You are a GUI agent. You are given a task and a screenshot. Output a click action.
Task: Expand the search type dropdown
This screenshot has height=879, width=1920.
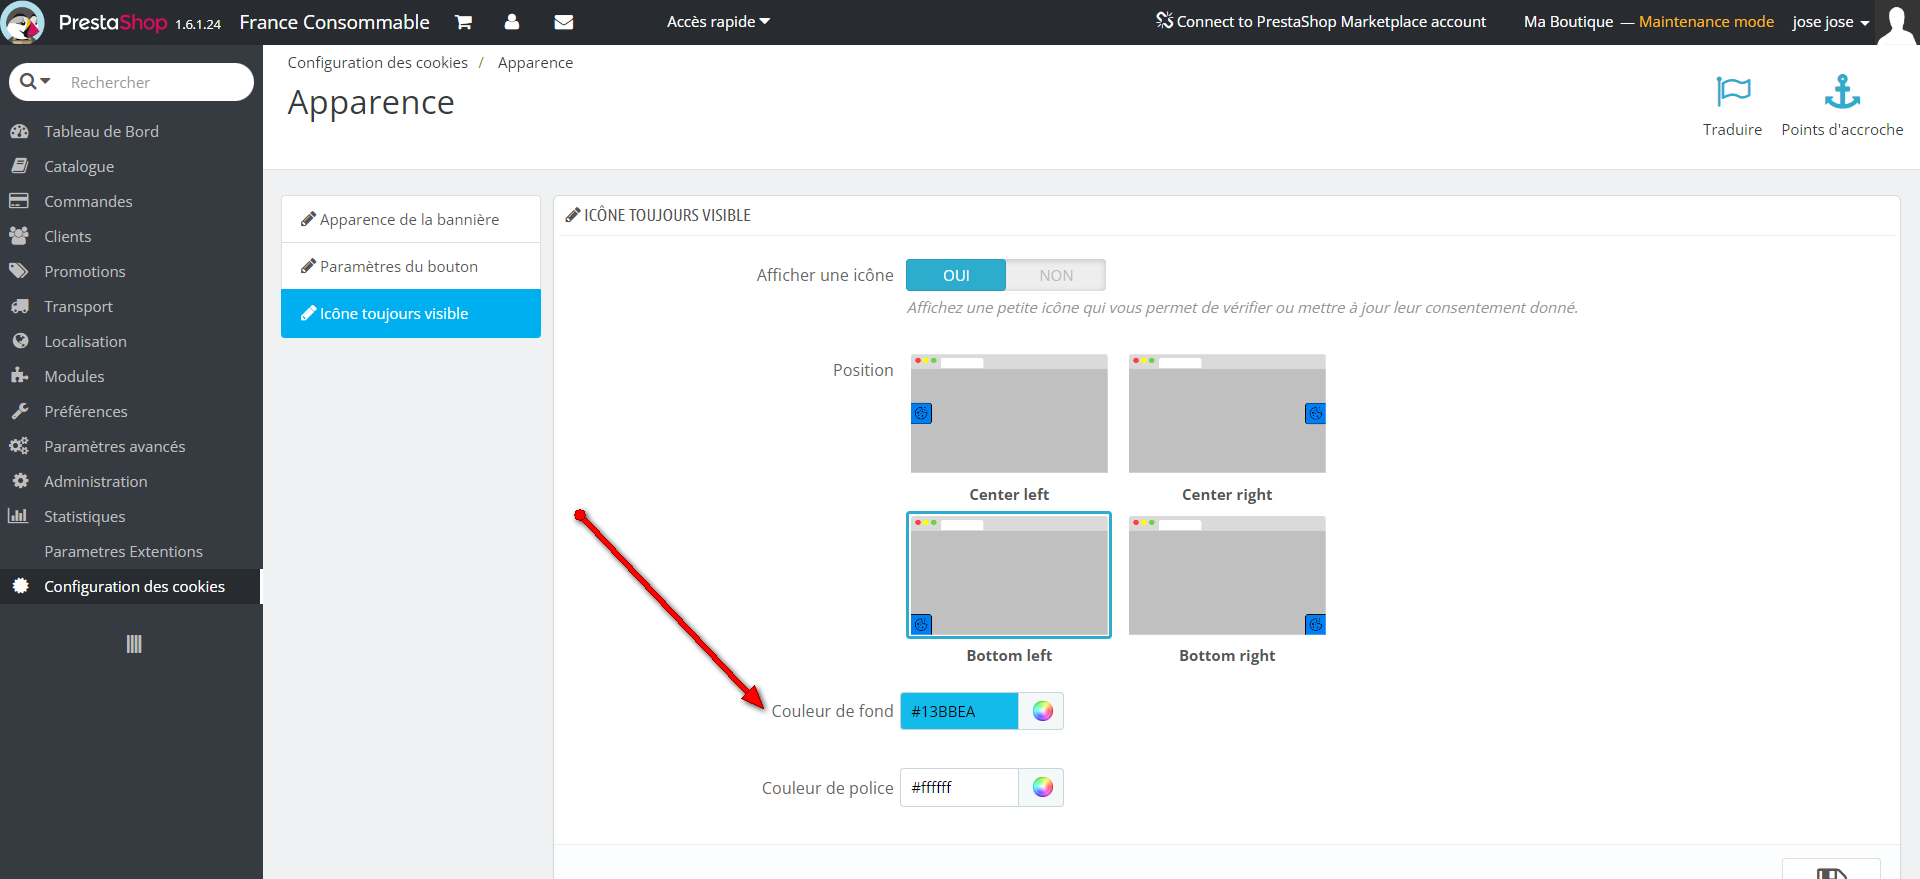[35, 81]
